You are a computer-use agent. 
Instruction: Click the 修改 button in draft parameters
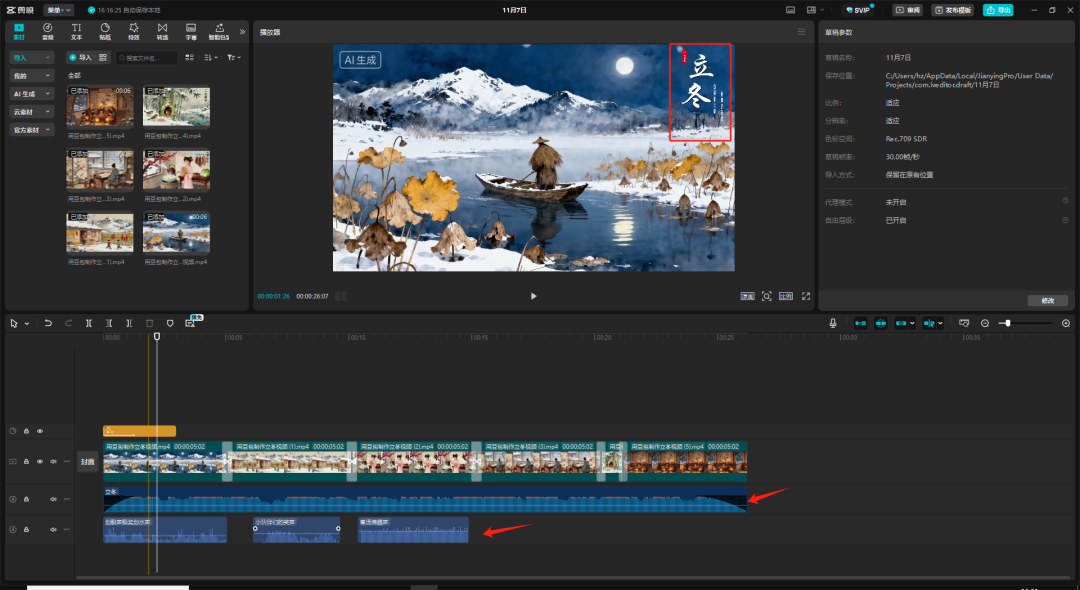click(x=1047, y=300)
